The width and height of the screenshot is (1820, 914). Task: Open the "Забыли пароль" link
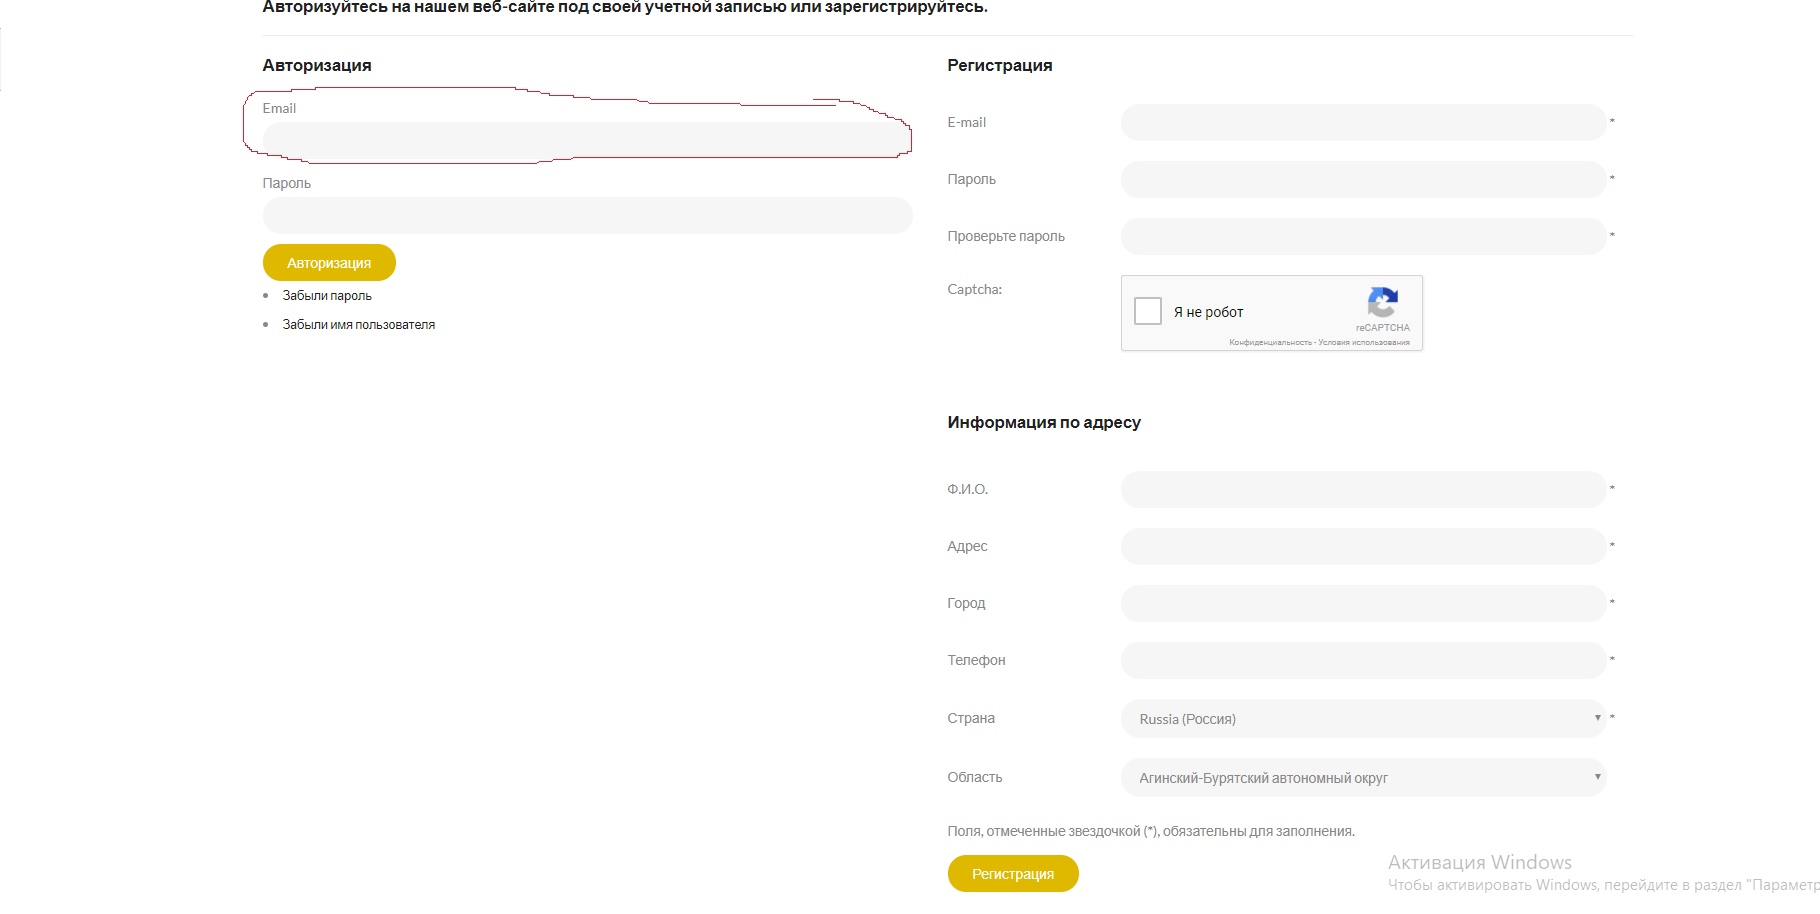[x=327, y=296]
